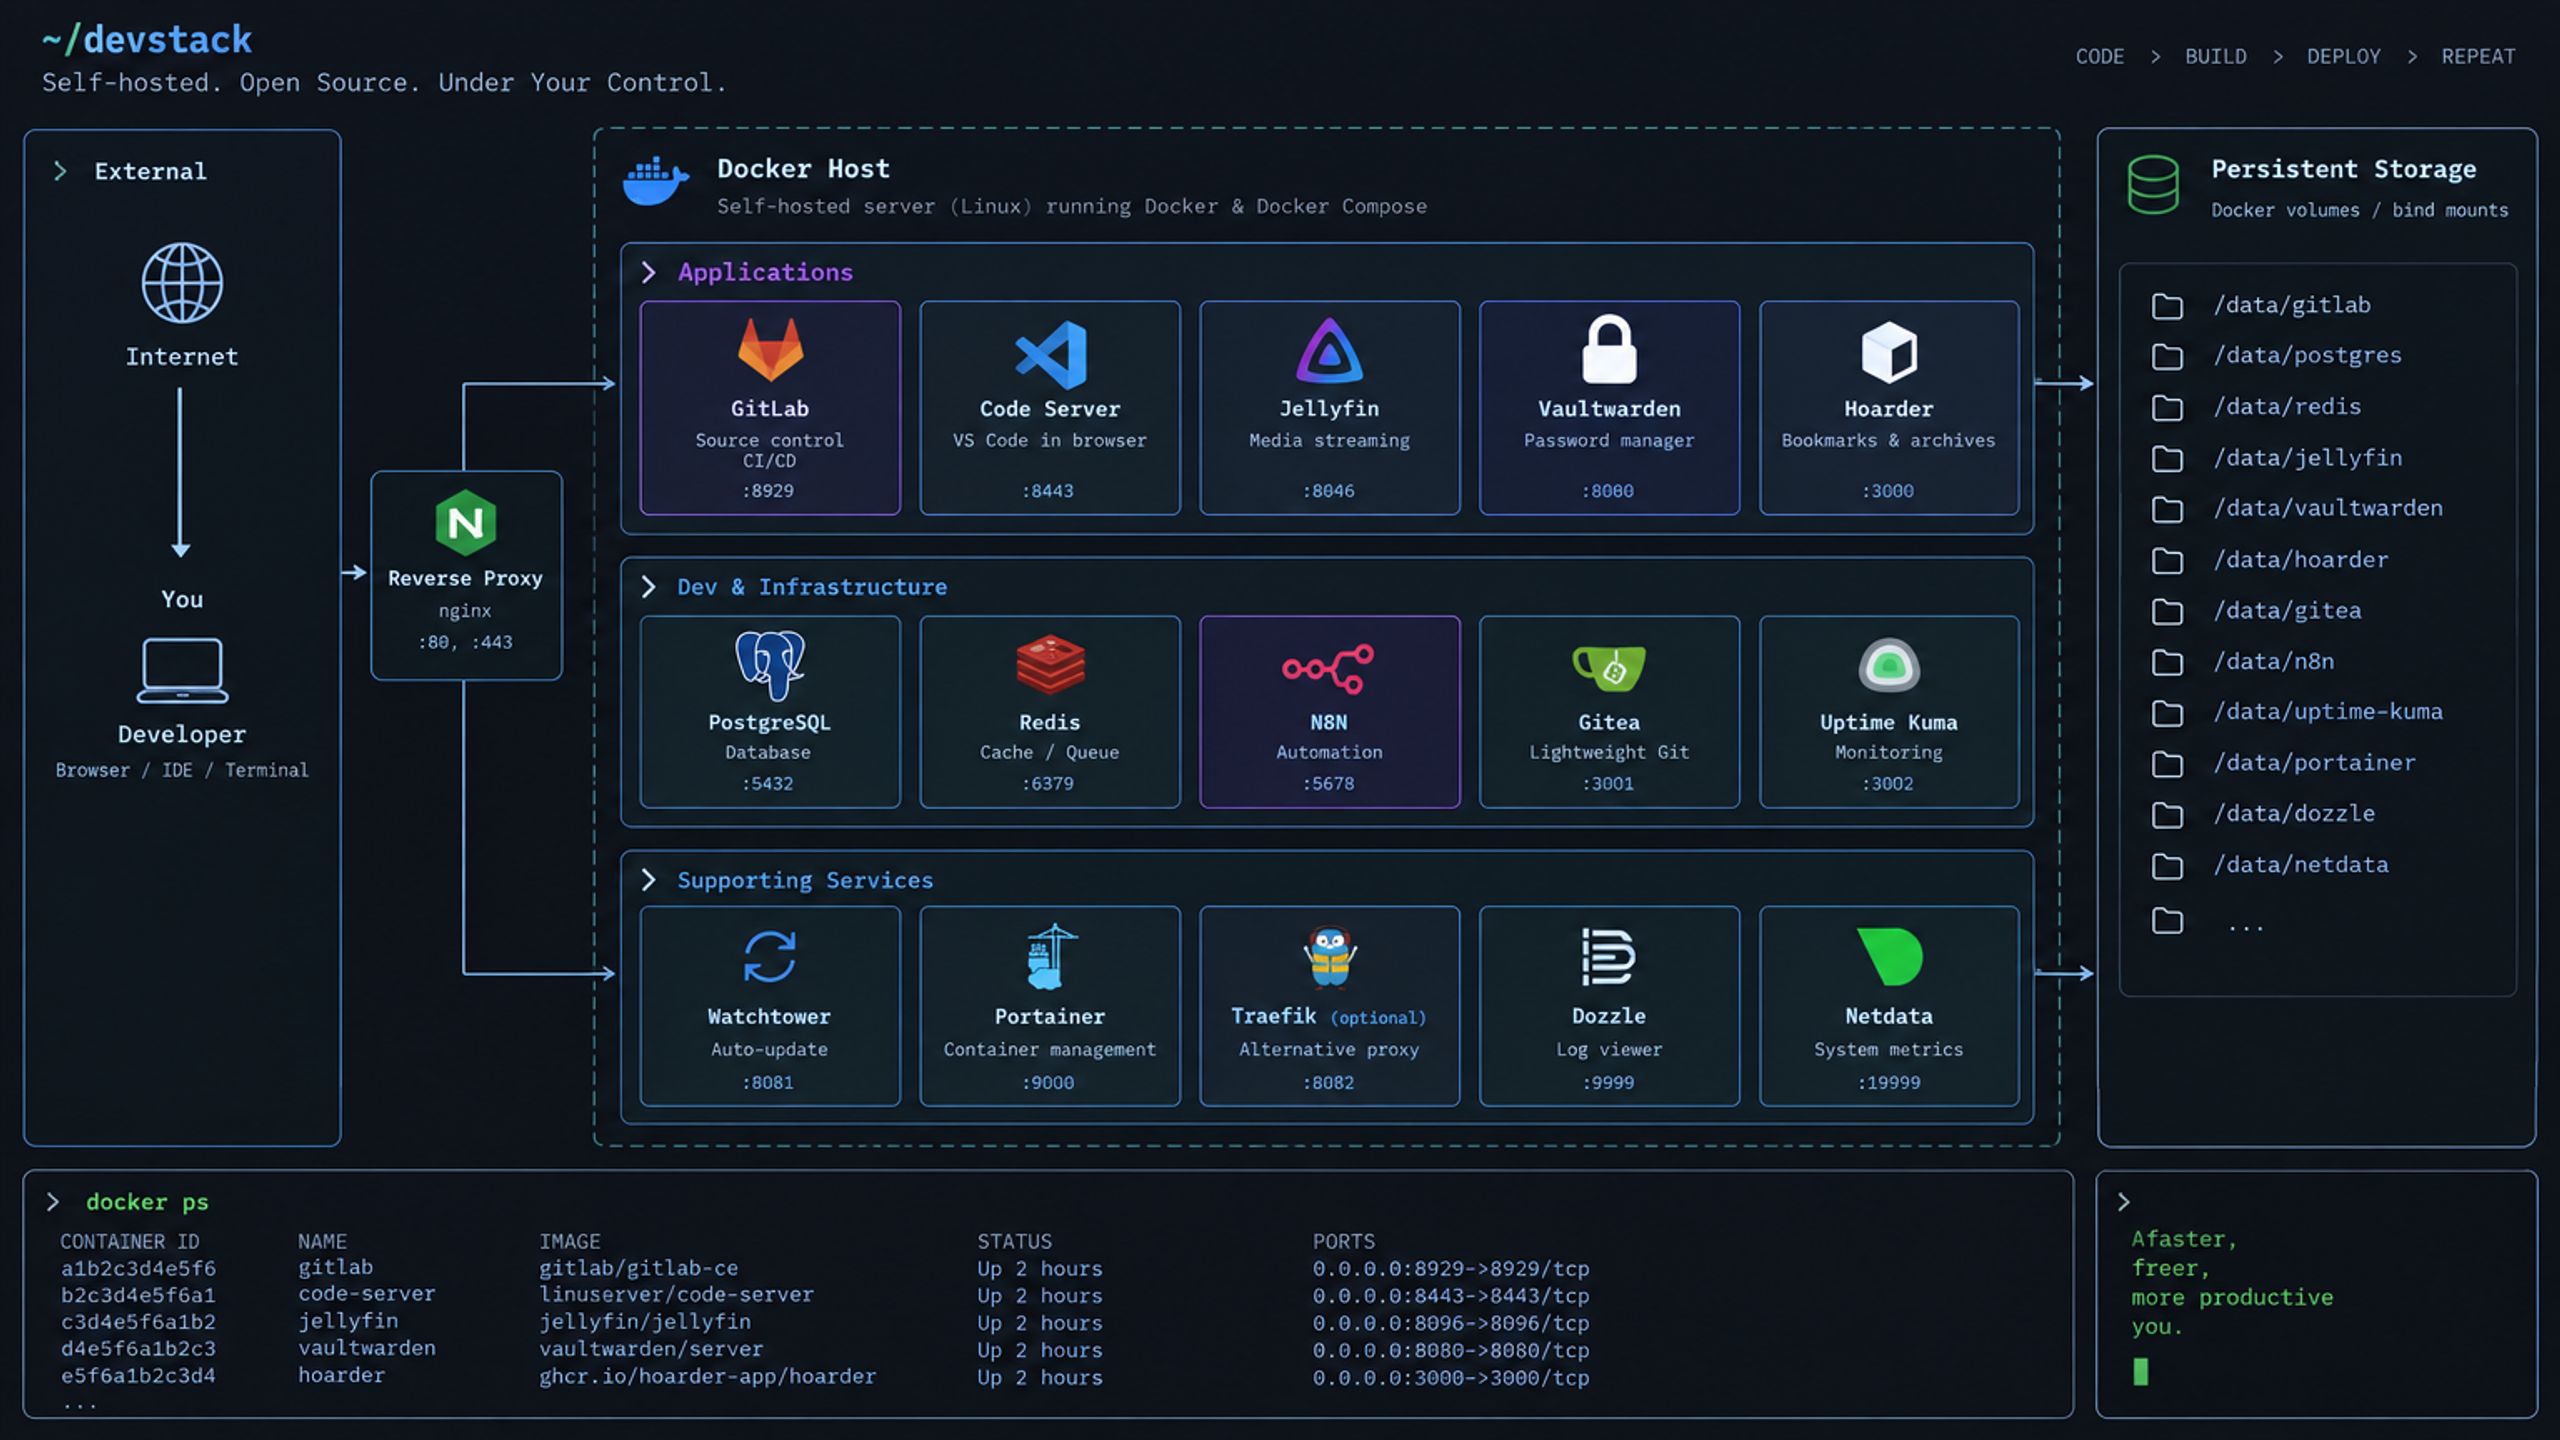Image resolution: width=2560 pixels, height=1440 pixels.
Task: Select the Gitea tea cup icon
Action: [x=1609, y=668]
